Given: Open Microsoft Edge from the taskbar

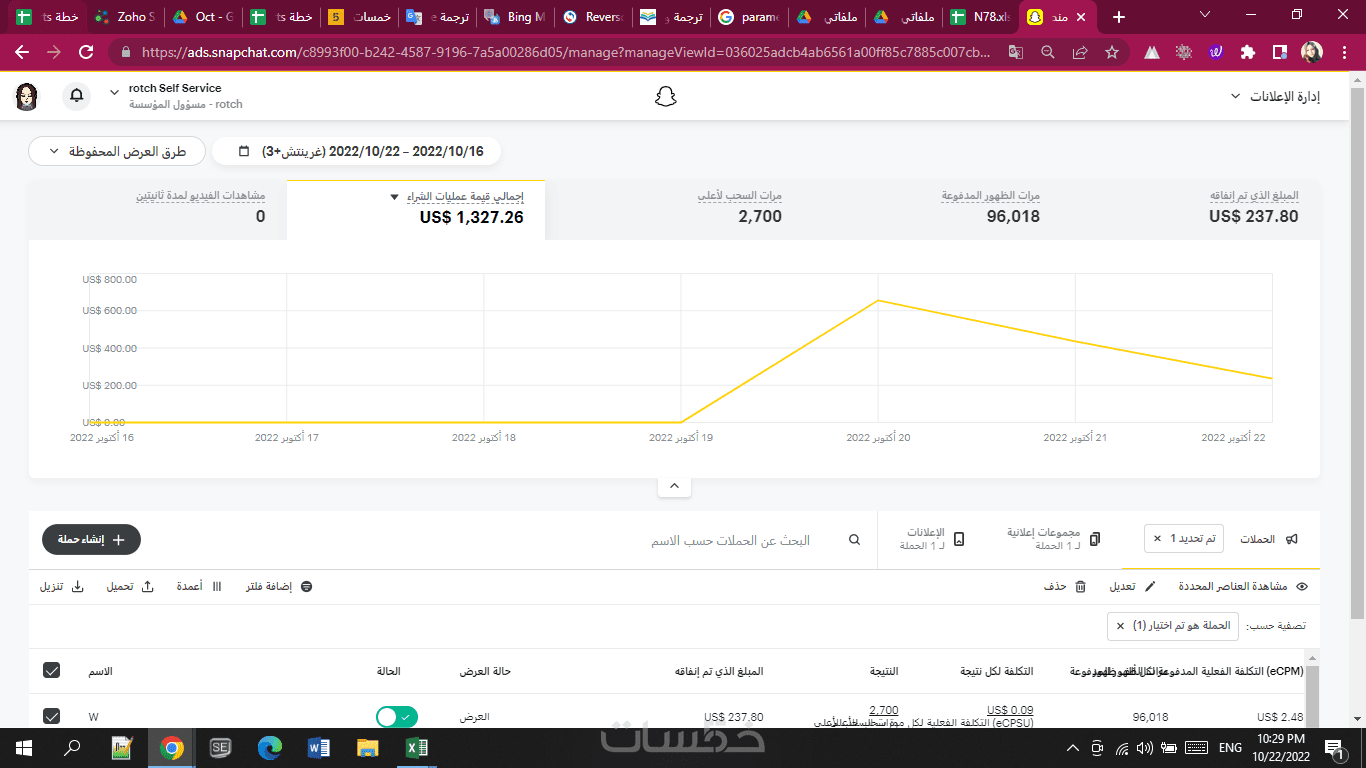Looking at the screenshot, I should tap(270, 747).
